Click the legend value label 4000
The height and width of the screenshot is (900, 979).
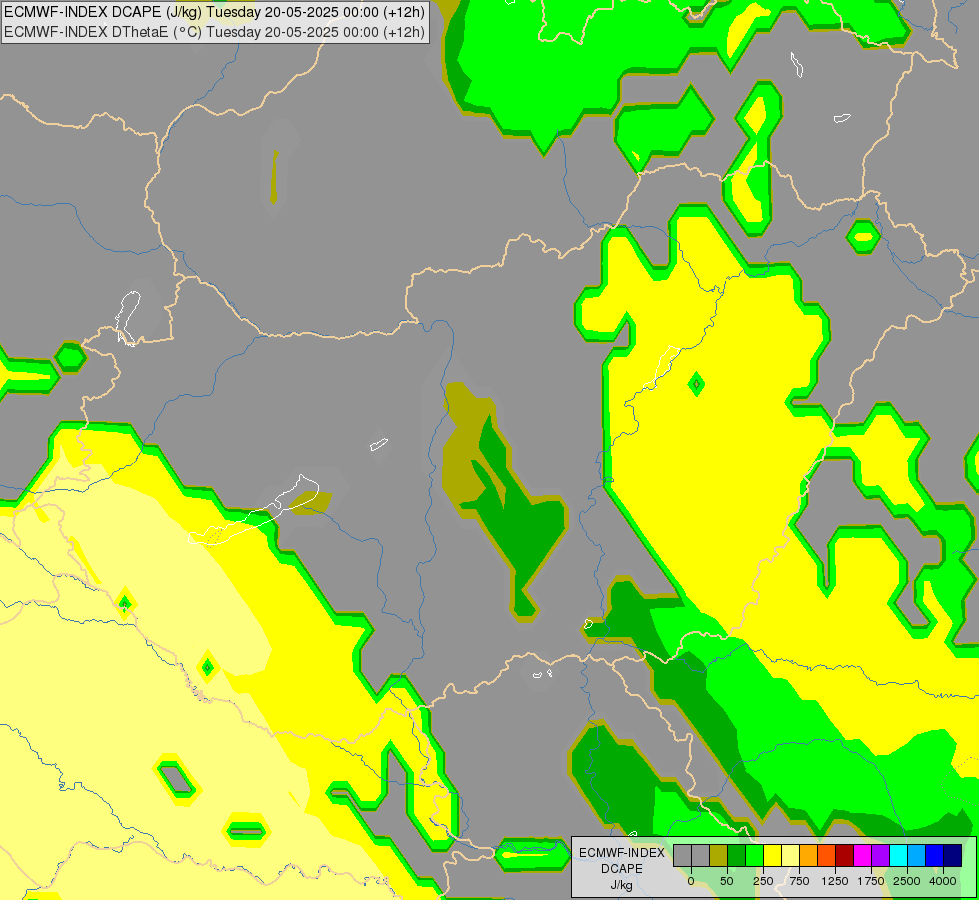pos(943,881)
